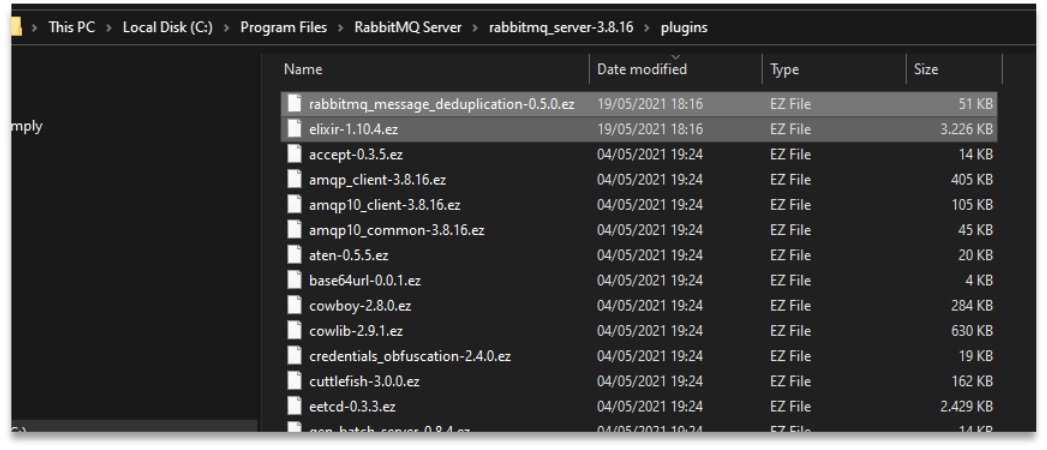Image resolution: width=1047 pixels, height=450 pixels.
Task: Select the eetcd-0.3.3.ez file name
Action: point(353,407)
